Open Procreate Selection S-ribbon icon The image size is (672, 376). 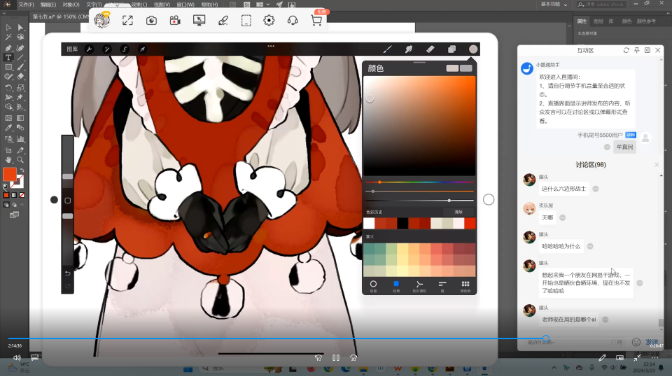coord(125,49)
